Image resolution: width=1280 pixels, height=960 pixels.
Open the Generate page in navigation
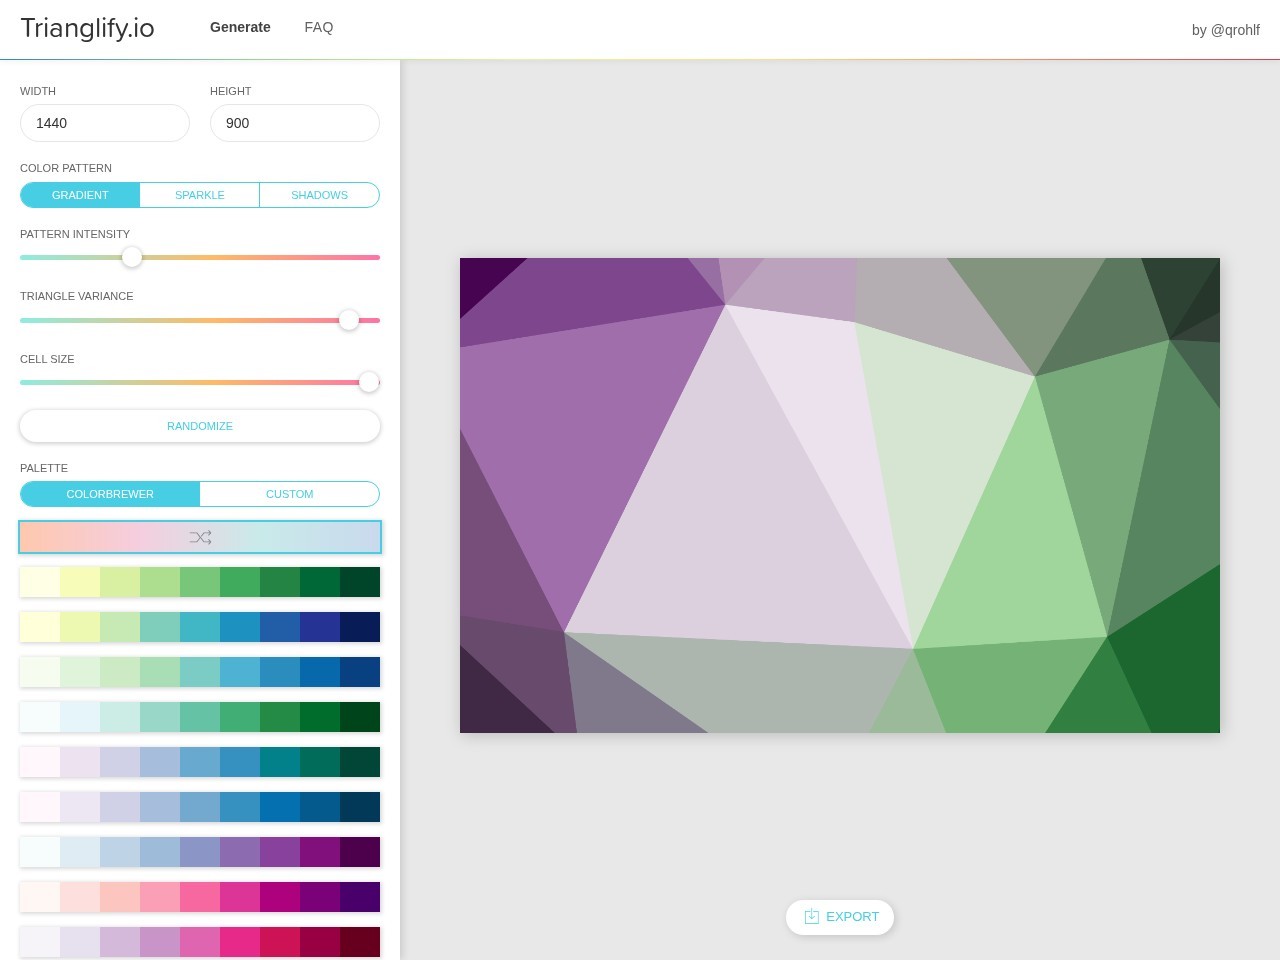240,27
